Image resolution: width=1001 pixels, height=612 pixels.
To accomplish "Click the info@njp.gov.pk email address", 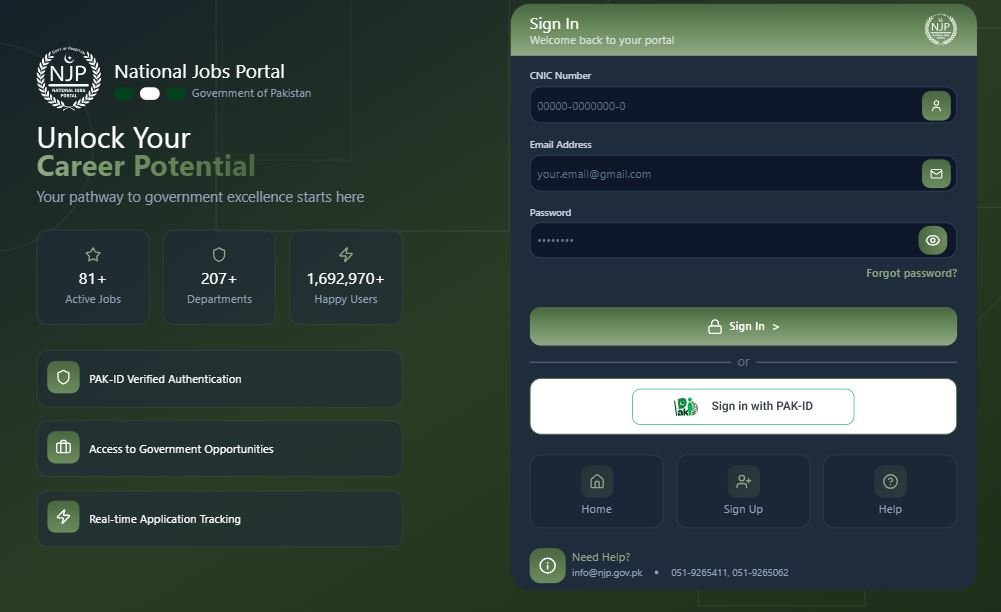I will click(607, 573).
